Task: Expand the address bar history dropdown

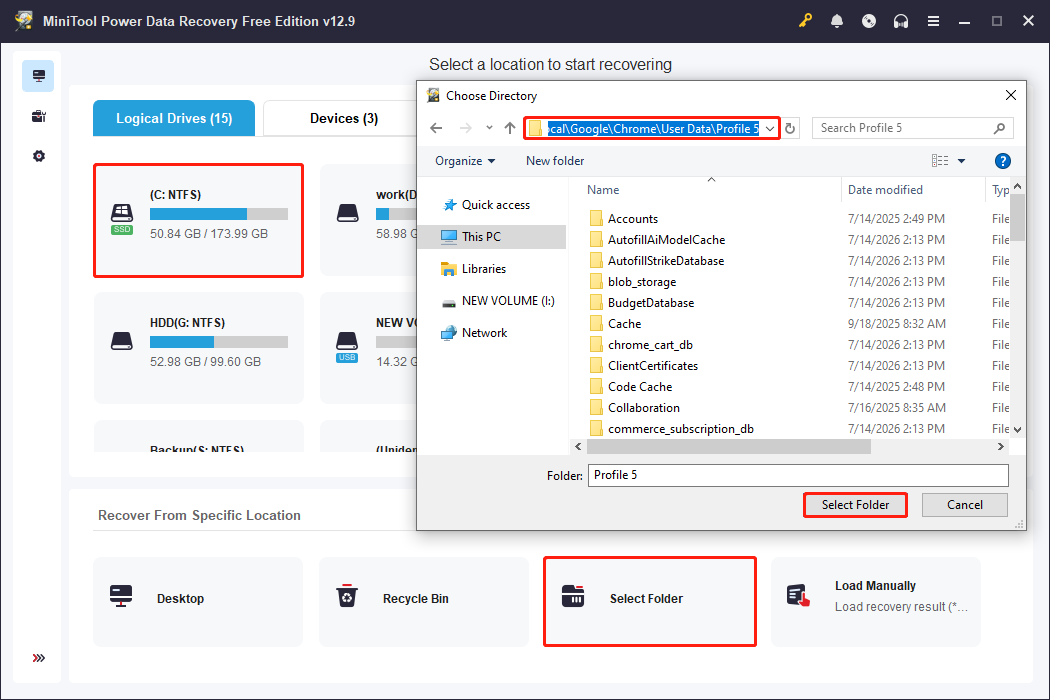Action: point(770,128)
